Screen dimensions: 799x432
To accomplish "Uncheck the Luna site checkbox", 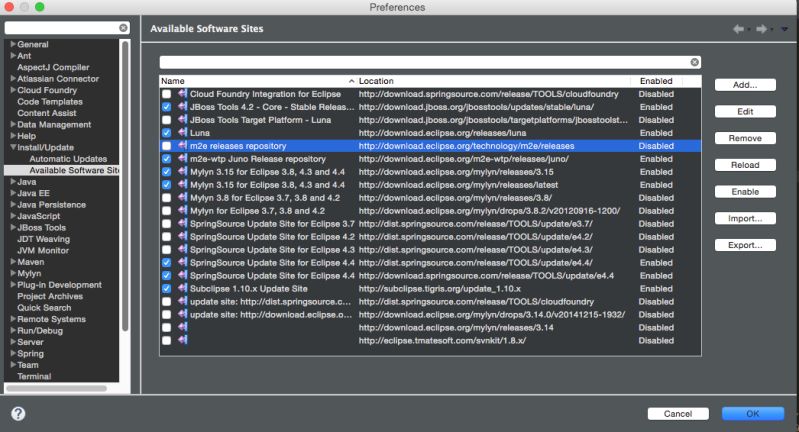I will click(x=167, y=133).
